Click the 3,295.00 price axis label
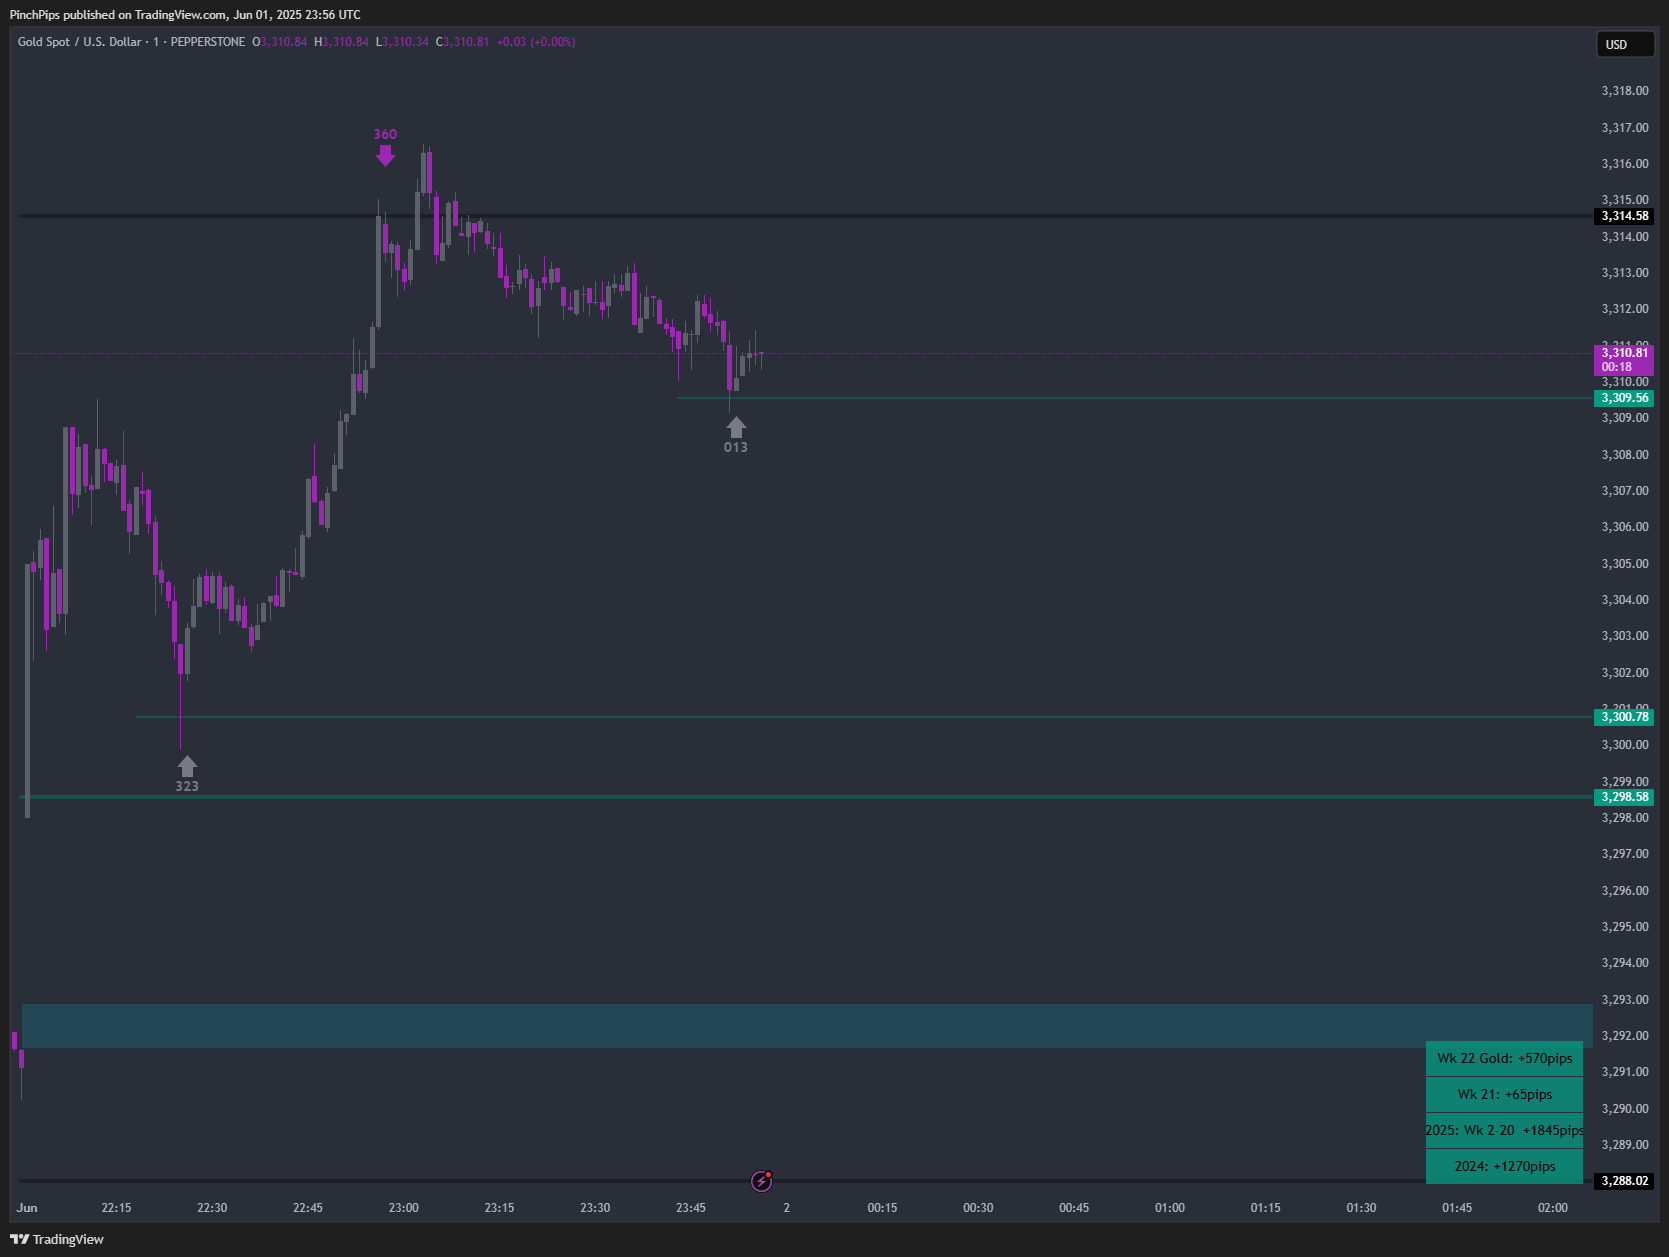Viewport: 1669px width, 1257px height. tap(1625, 927)
